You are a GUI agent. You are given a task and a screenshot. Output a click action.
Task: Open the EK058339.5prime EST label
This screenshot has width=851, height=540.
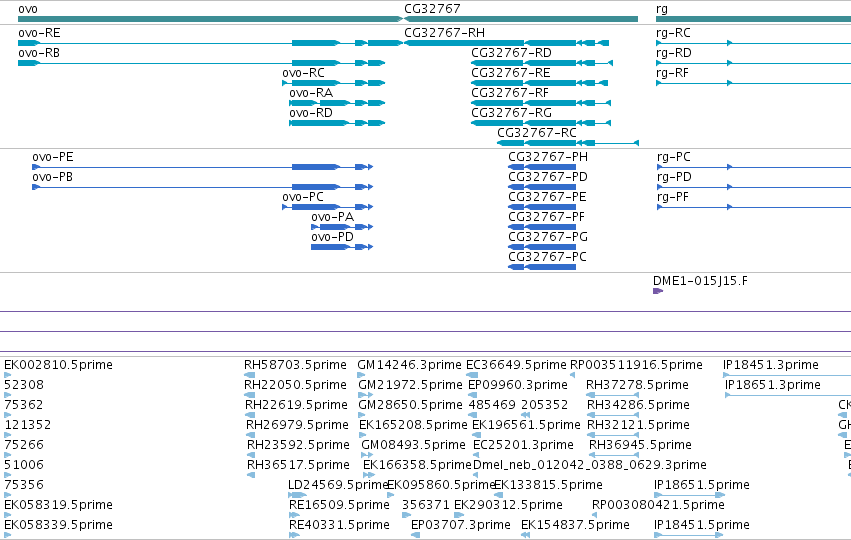click(59, 525)
